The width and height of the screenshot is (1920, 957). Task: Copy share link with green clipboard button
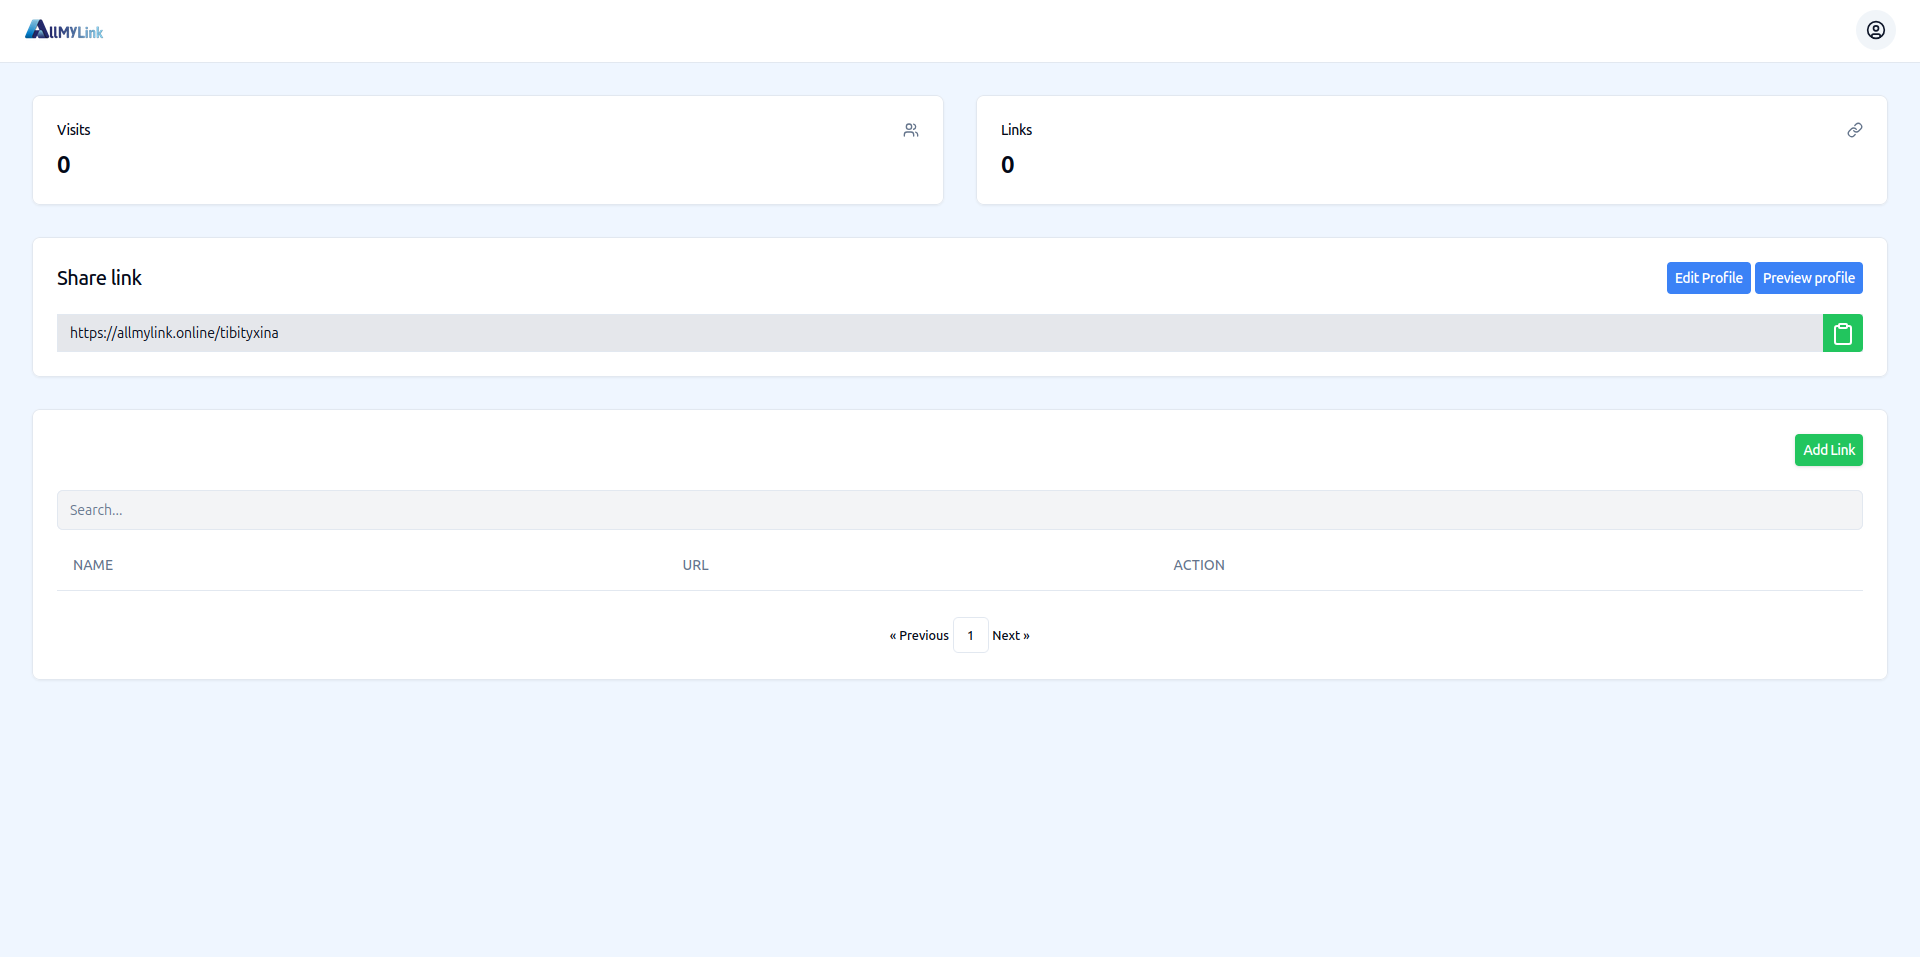pyautogui.click(x=1842, y=333)
